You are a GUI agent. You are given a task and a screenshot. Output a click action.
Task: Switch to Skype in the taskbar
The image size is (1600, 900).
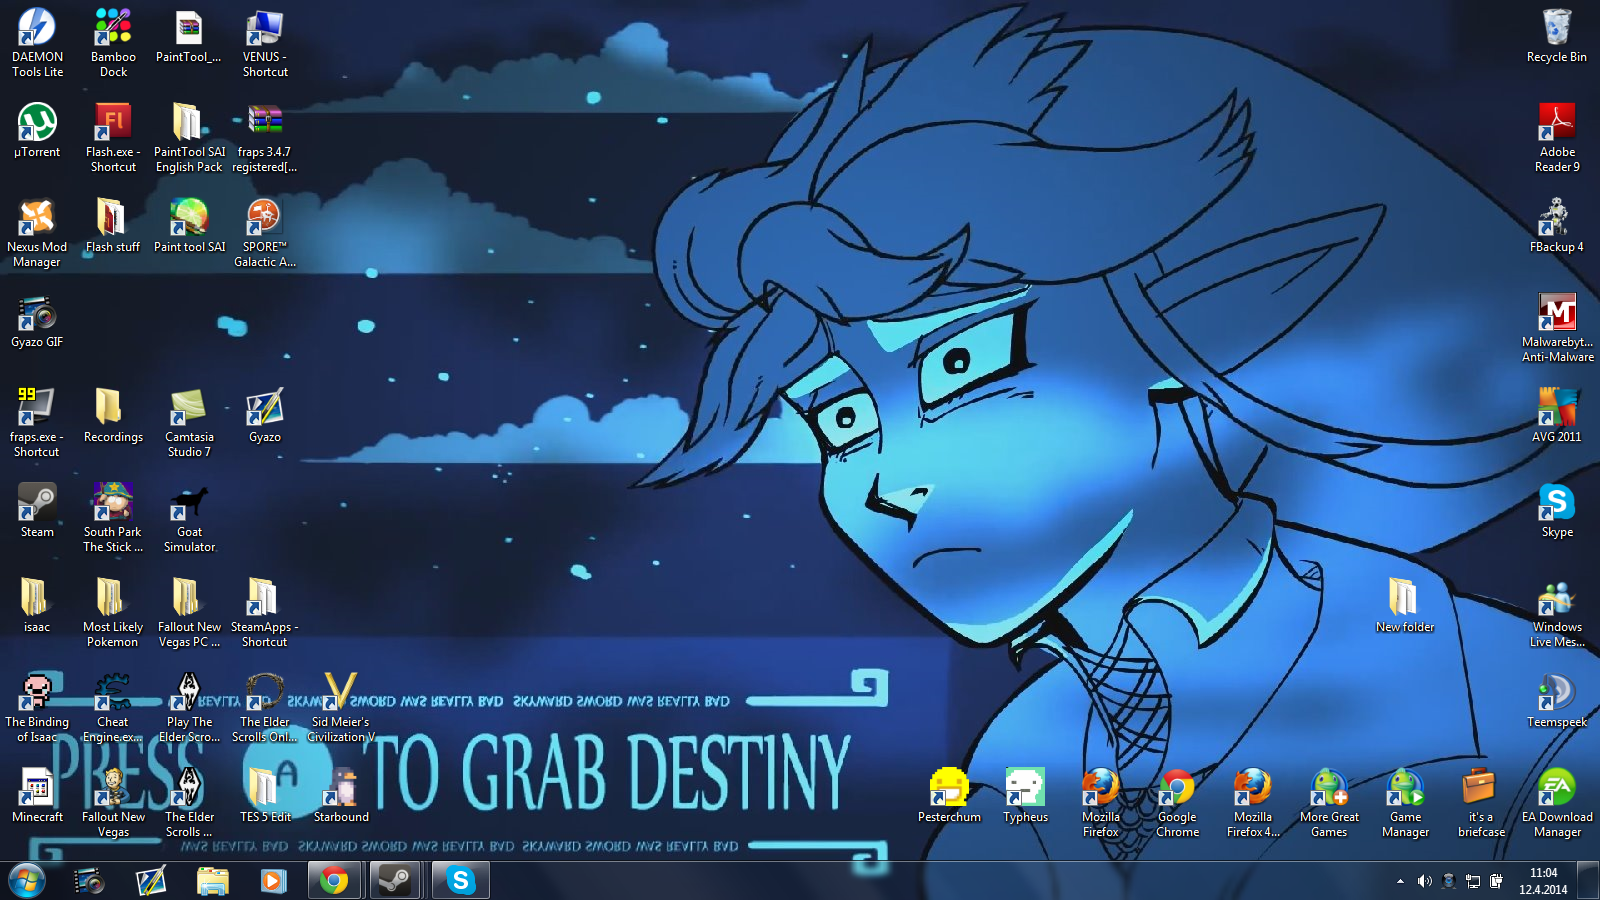(461, 881)
